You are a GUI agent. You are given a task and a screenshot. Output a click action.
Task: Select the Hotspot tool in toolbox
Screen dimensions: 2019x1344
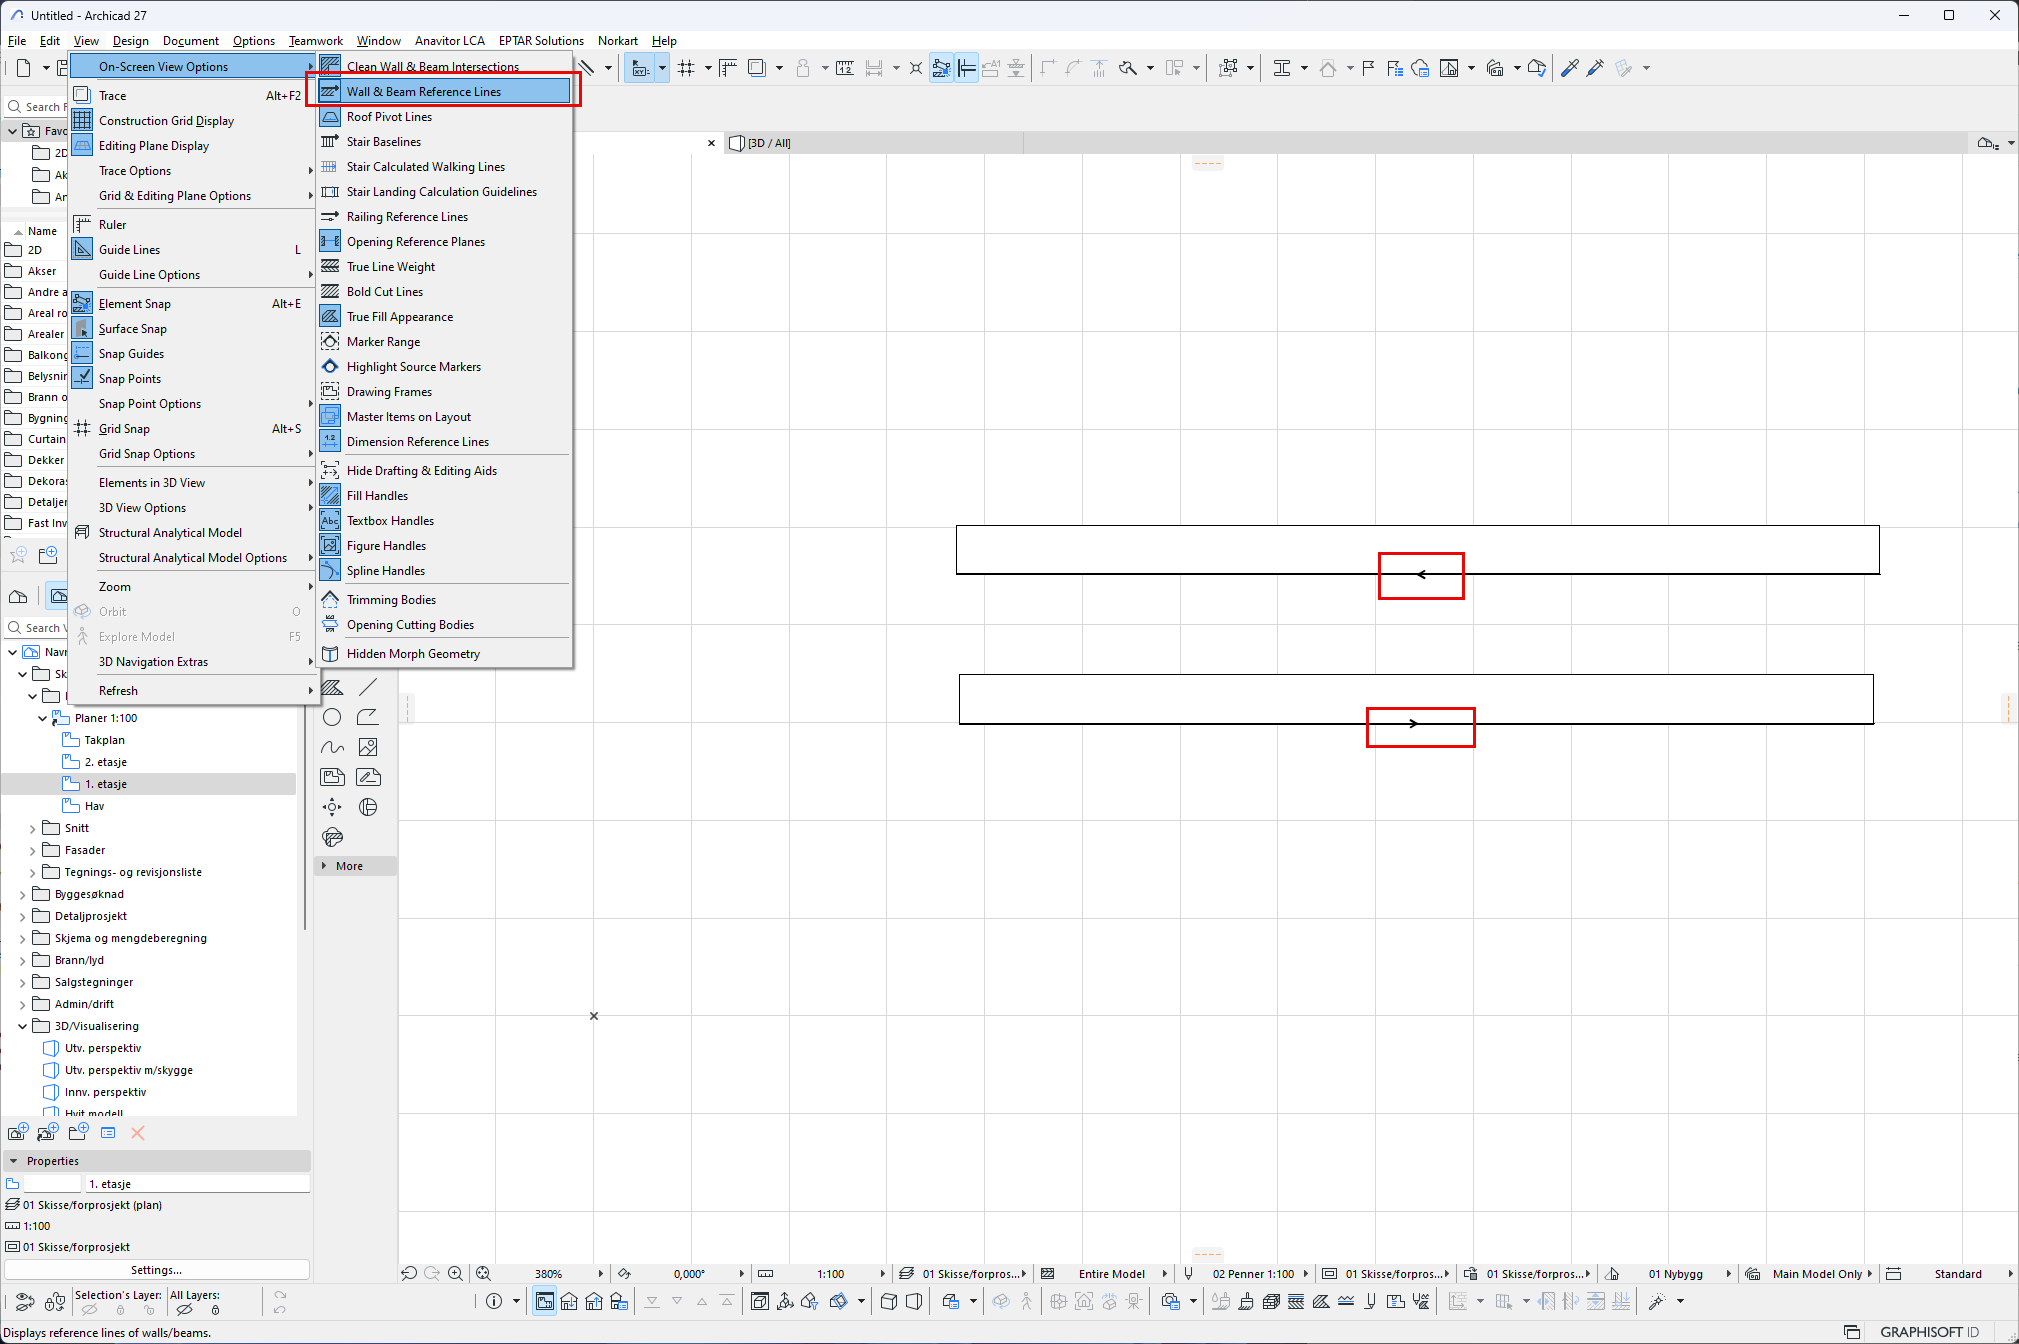[332, 807]
